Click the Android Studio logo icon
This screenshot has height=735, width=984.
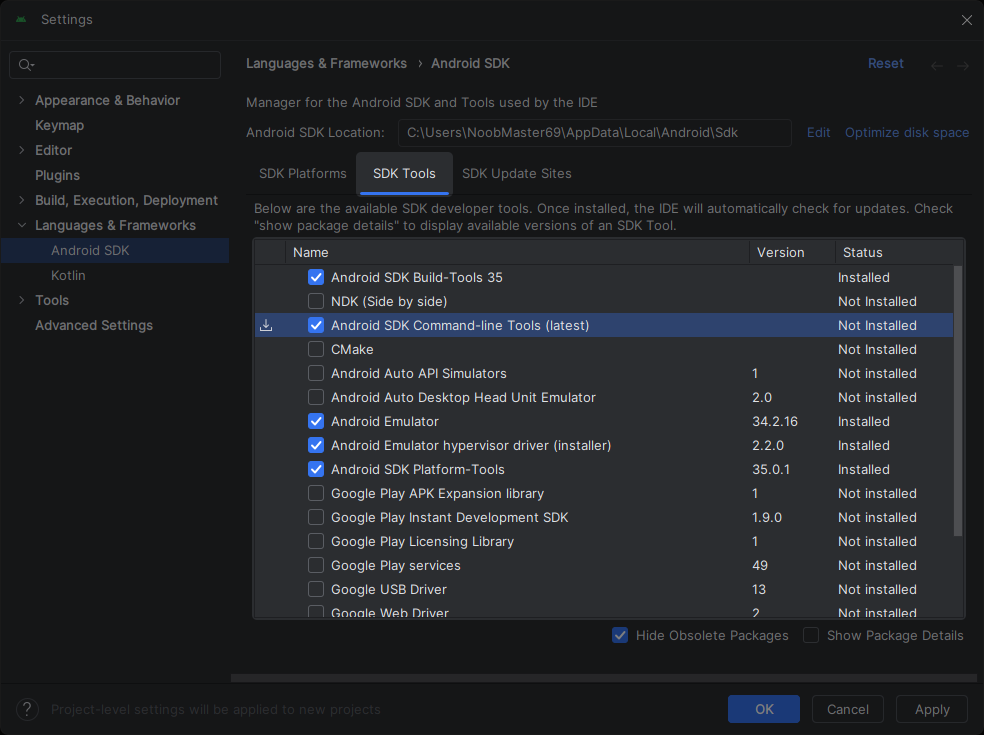tap(21, 19)
